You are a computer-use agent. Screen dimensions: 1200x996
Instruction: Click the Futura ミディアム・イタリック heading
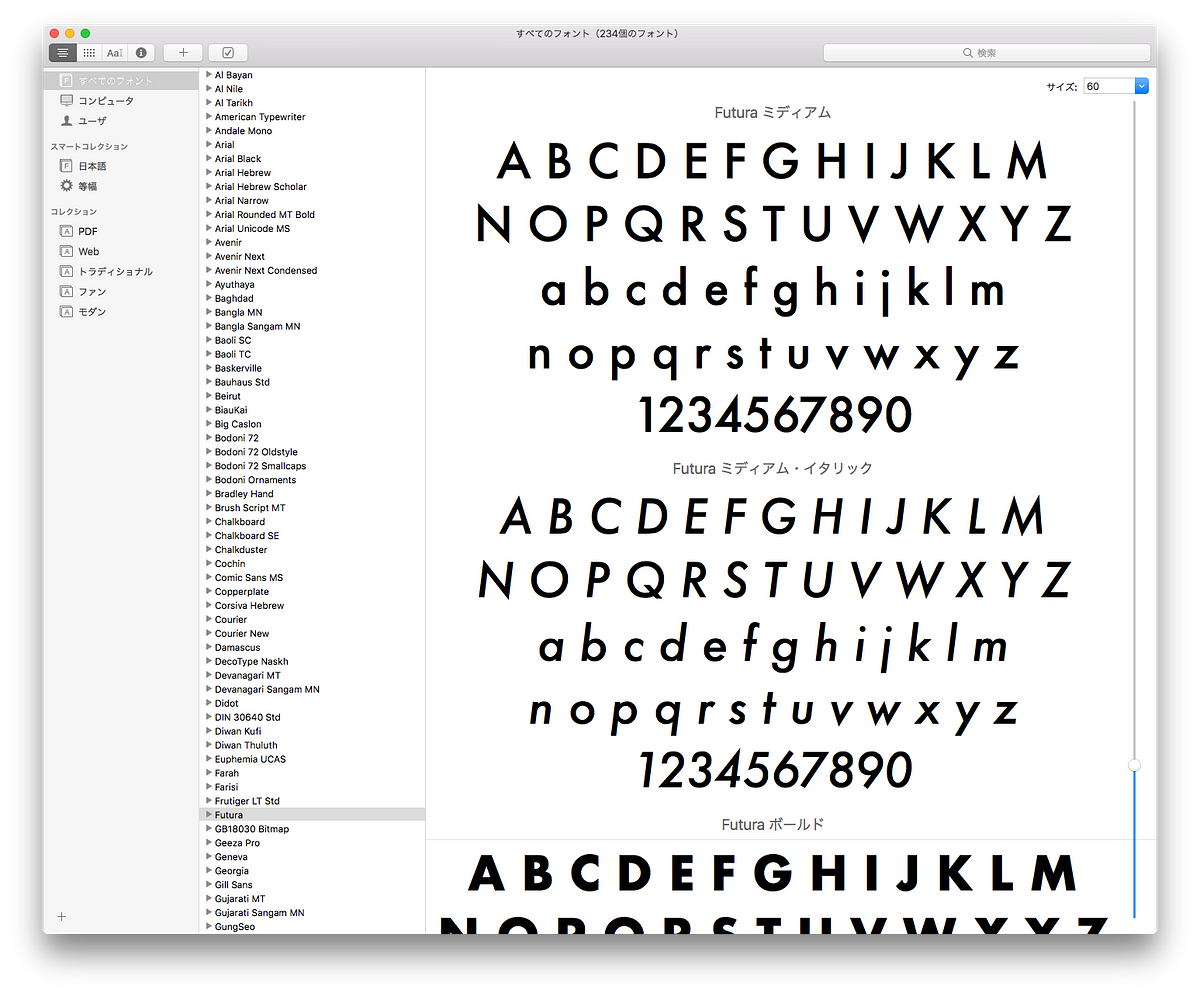(773, 468)
